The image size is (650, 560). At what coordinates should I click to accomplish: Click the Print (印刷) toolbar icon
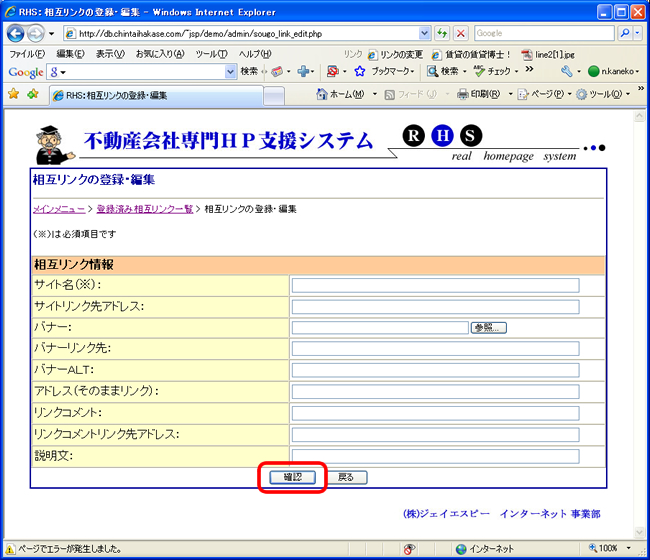click(x=463, y=94)
